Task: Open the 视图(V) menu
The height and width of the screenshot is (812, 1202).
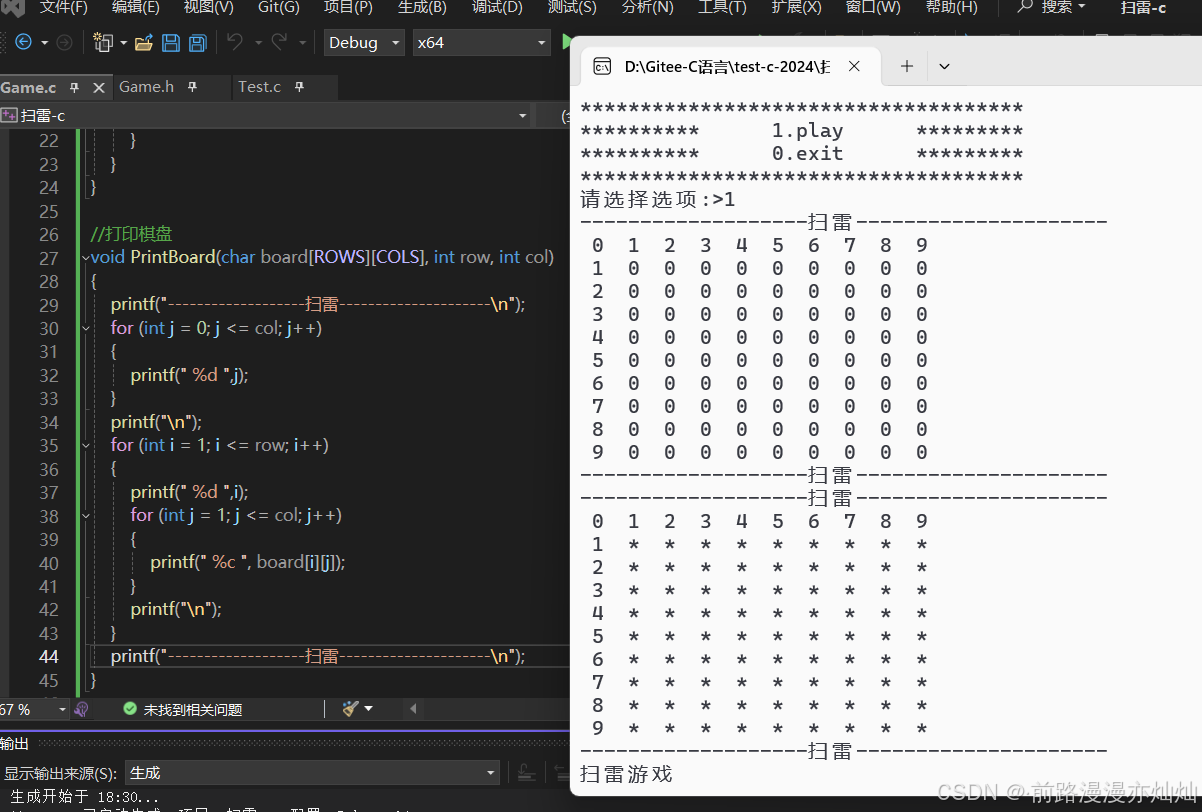Action: click(208, 7)
